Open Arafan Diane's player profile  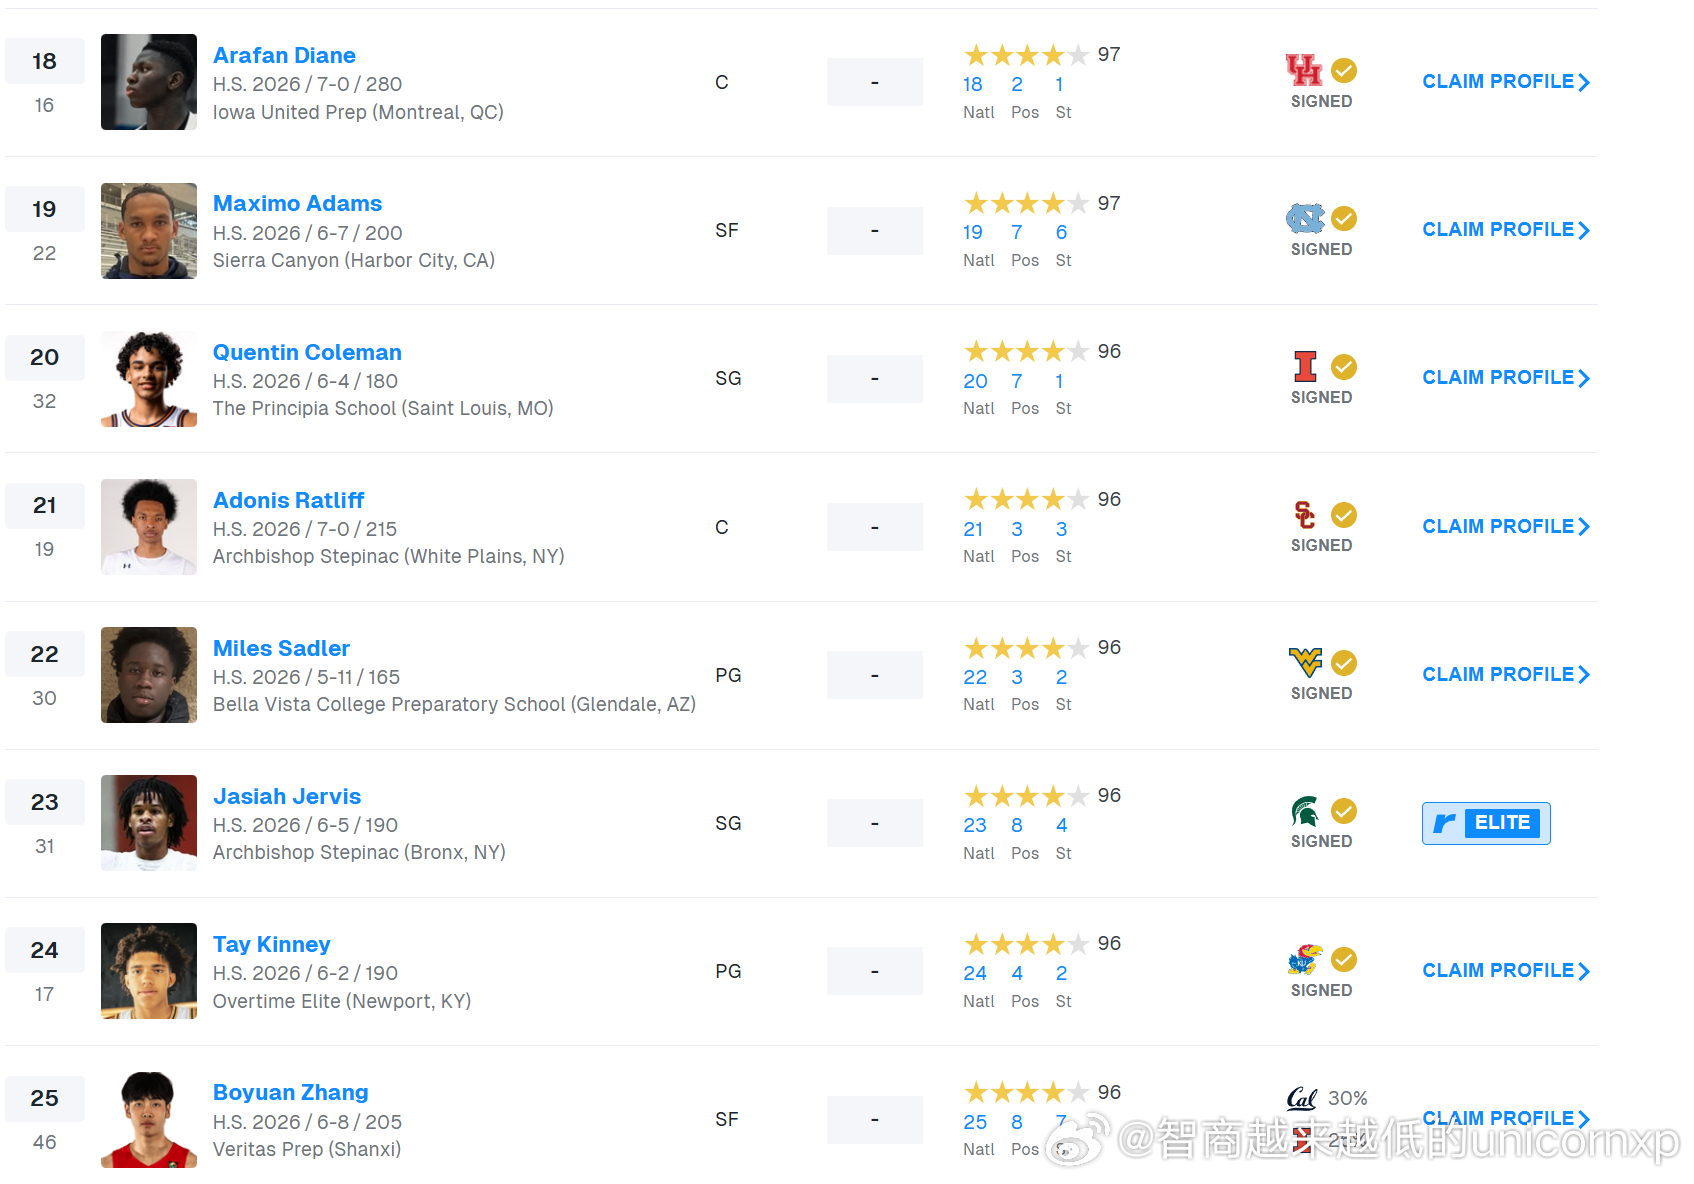click(284, 55)
